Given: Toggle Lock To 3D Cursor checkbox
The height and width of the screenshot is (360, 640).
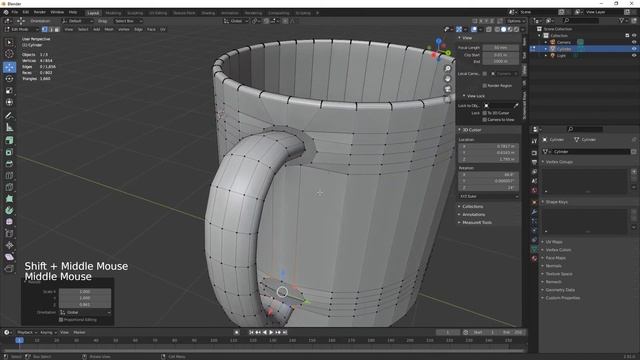Looking at the screenshot, I should (484, 113).
